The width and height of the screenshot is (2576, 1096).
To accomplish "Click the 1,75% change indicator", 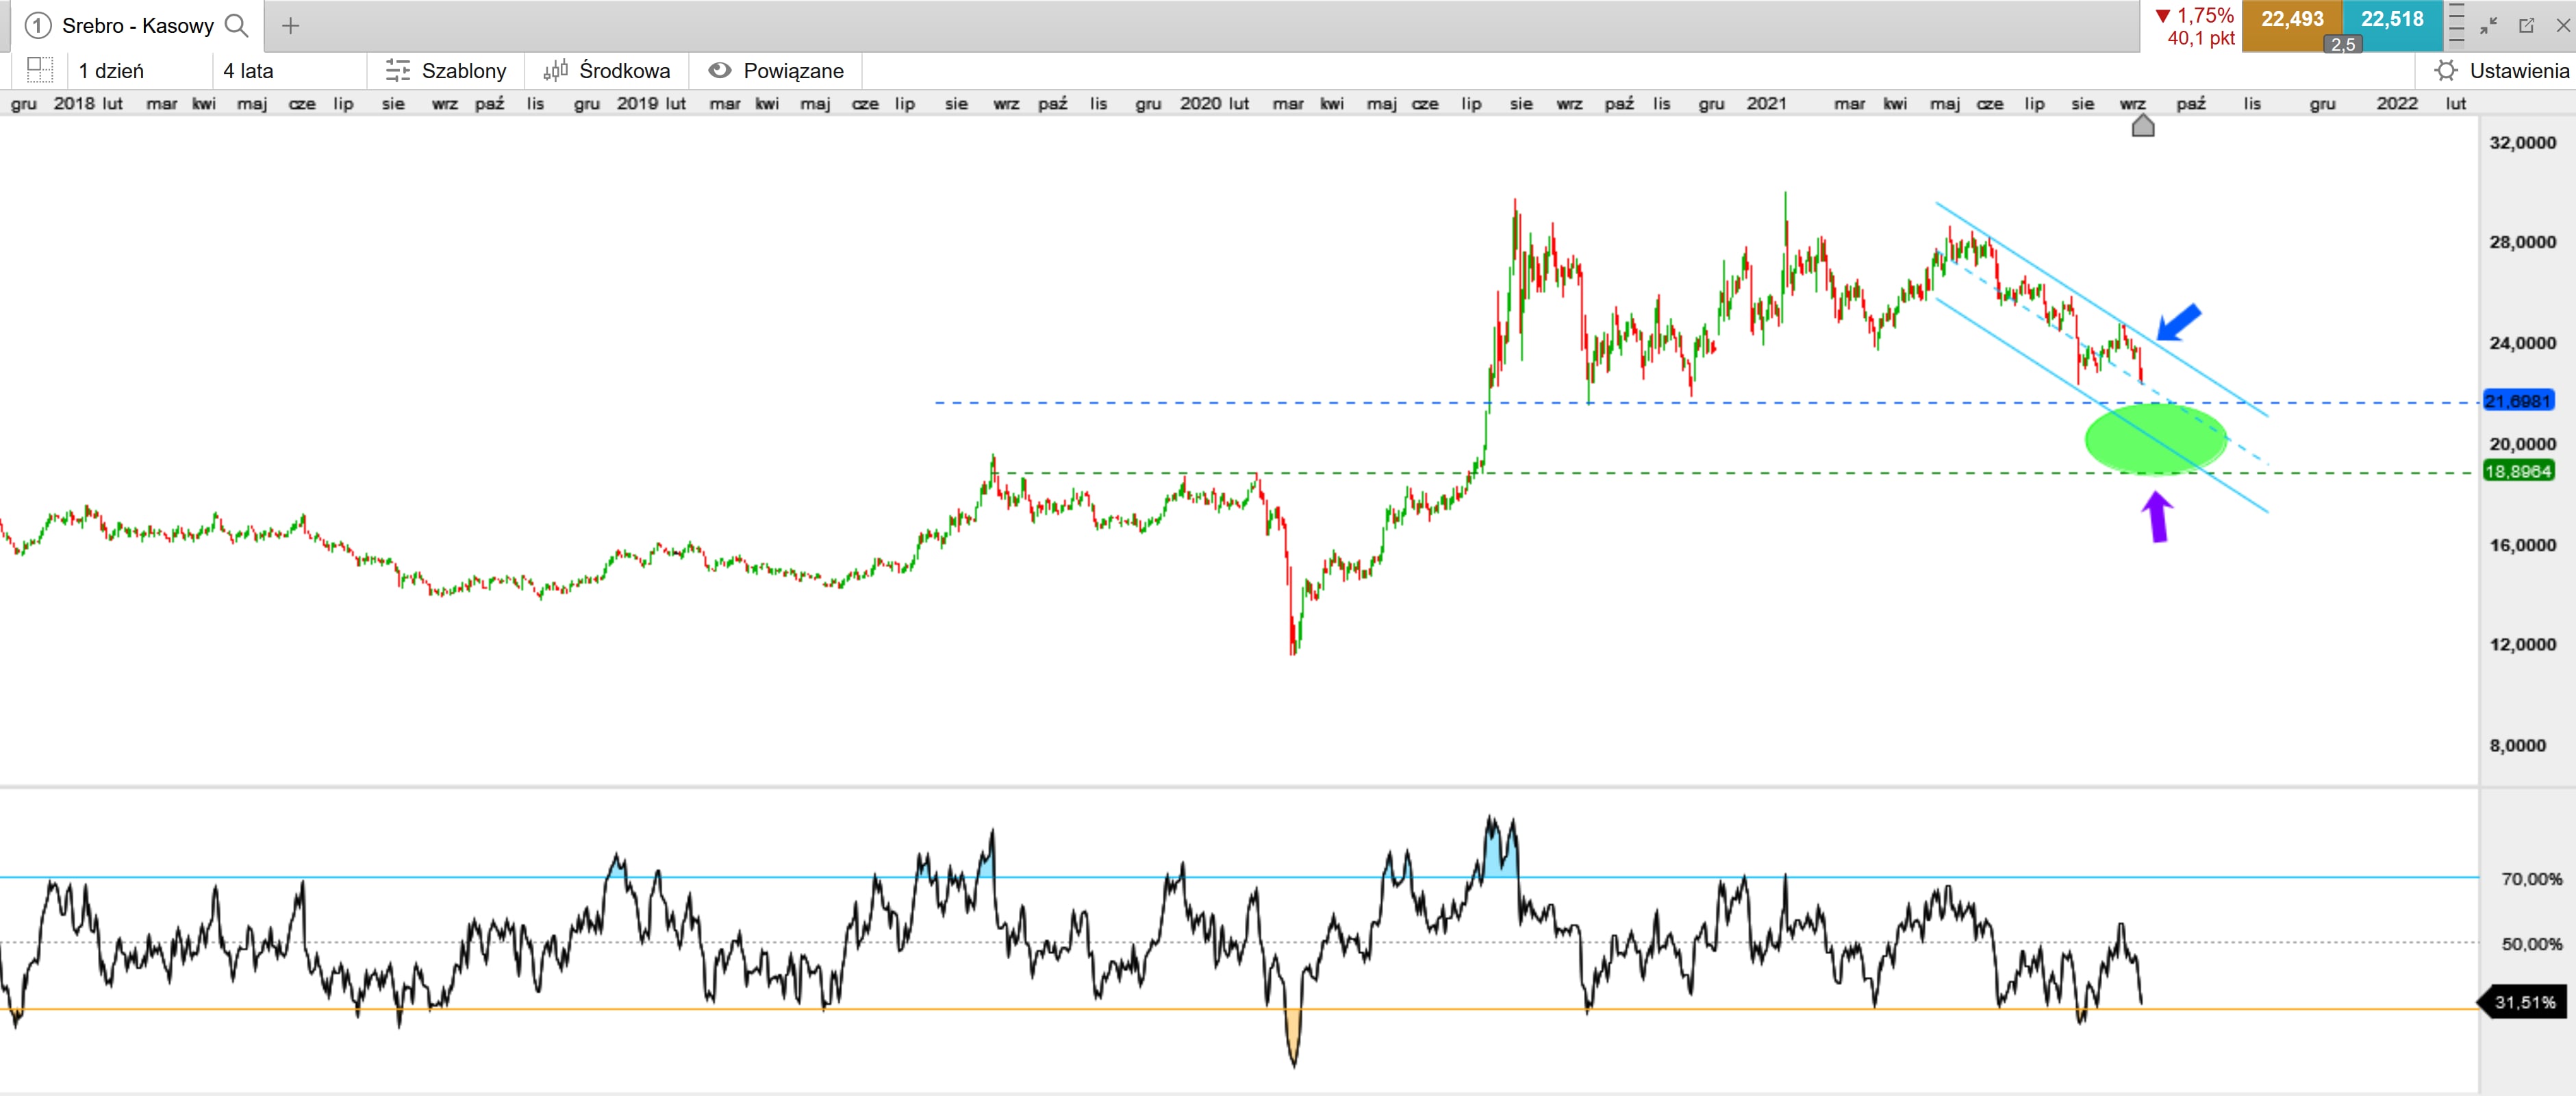I will point(2195,15).
